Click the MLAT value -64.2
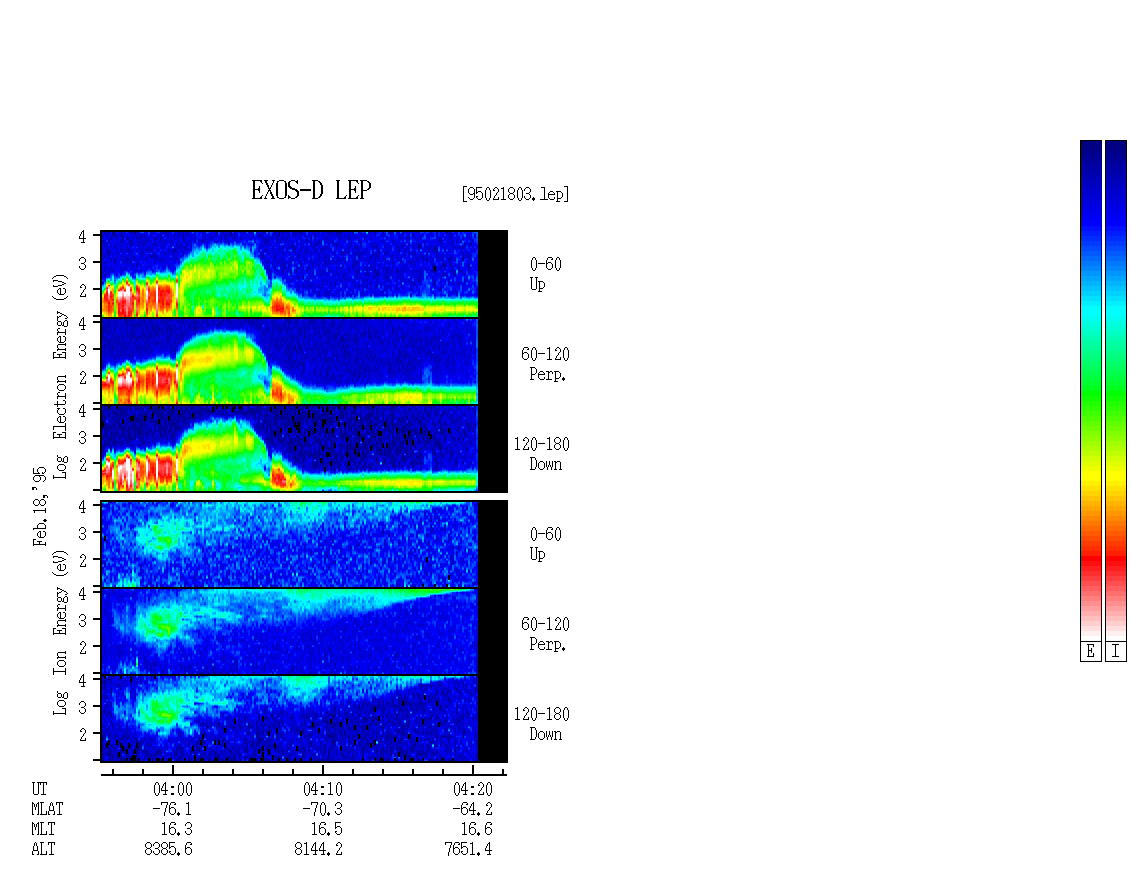Viewport: 1130px width, 875px height. point(473,809)
